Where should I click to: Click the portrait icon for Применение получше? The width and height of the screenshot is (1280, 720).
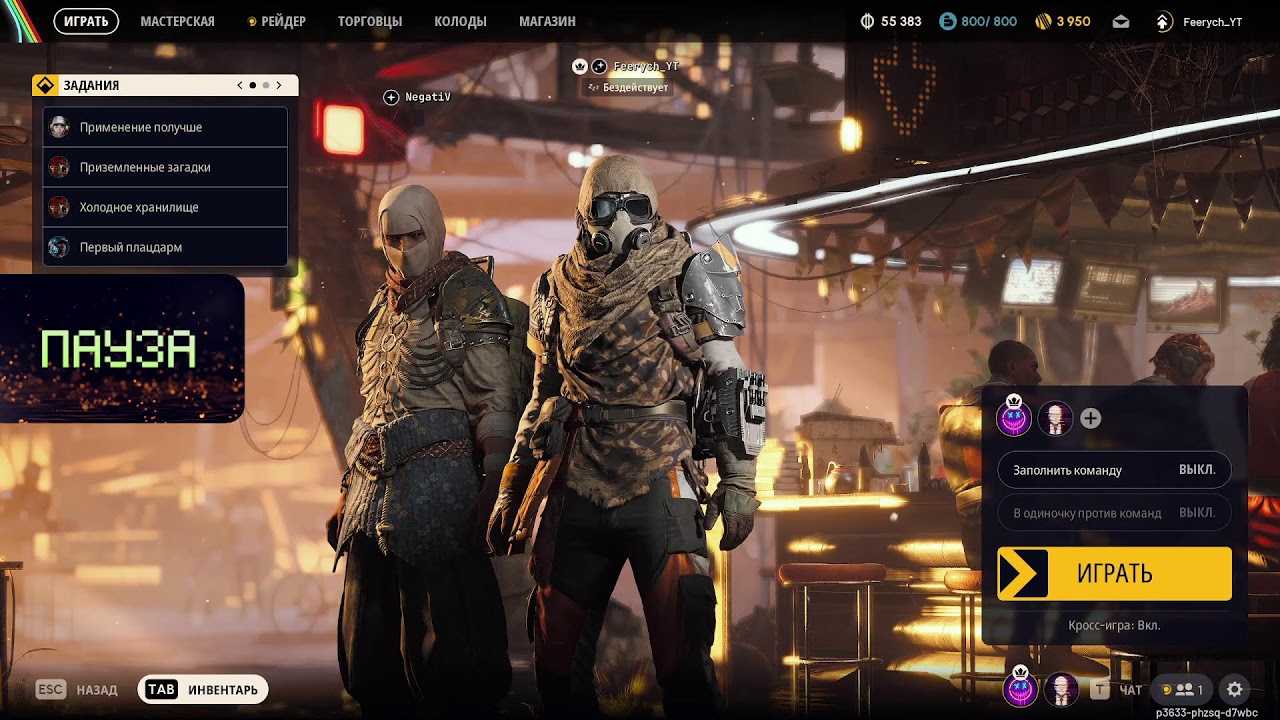point(59,127)
